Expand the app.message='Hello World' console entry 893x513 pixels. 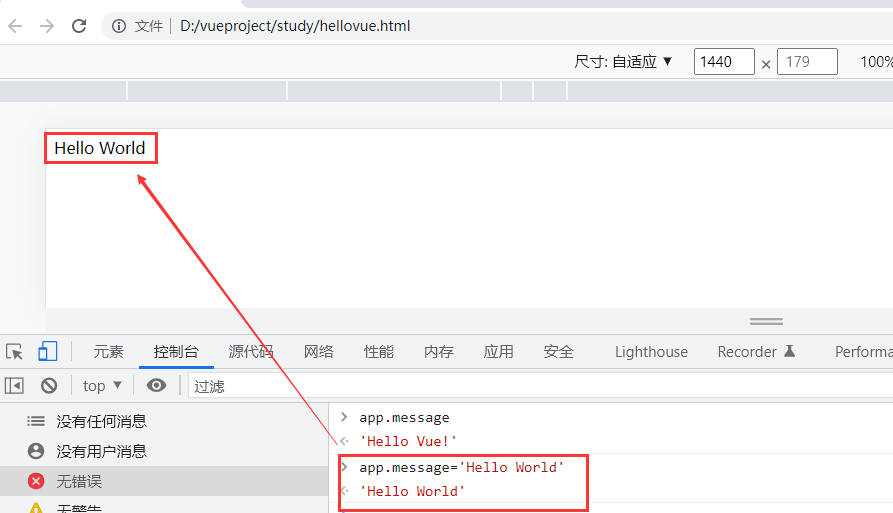pos(345,467)
